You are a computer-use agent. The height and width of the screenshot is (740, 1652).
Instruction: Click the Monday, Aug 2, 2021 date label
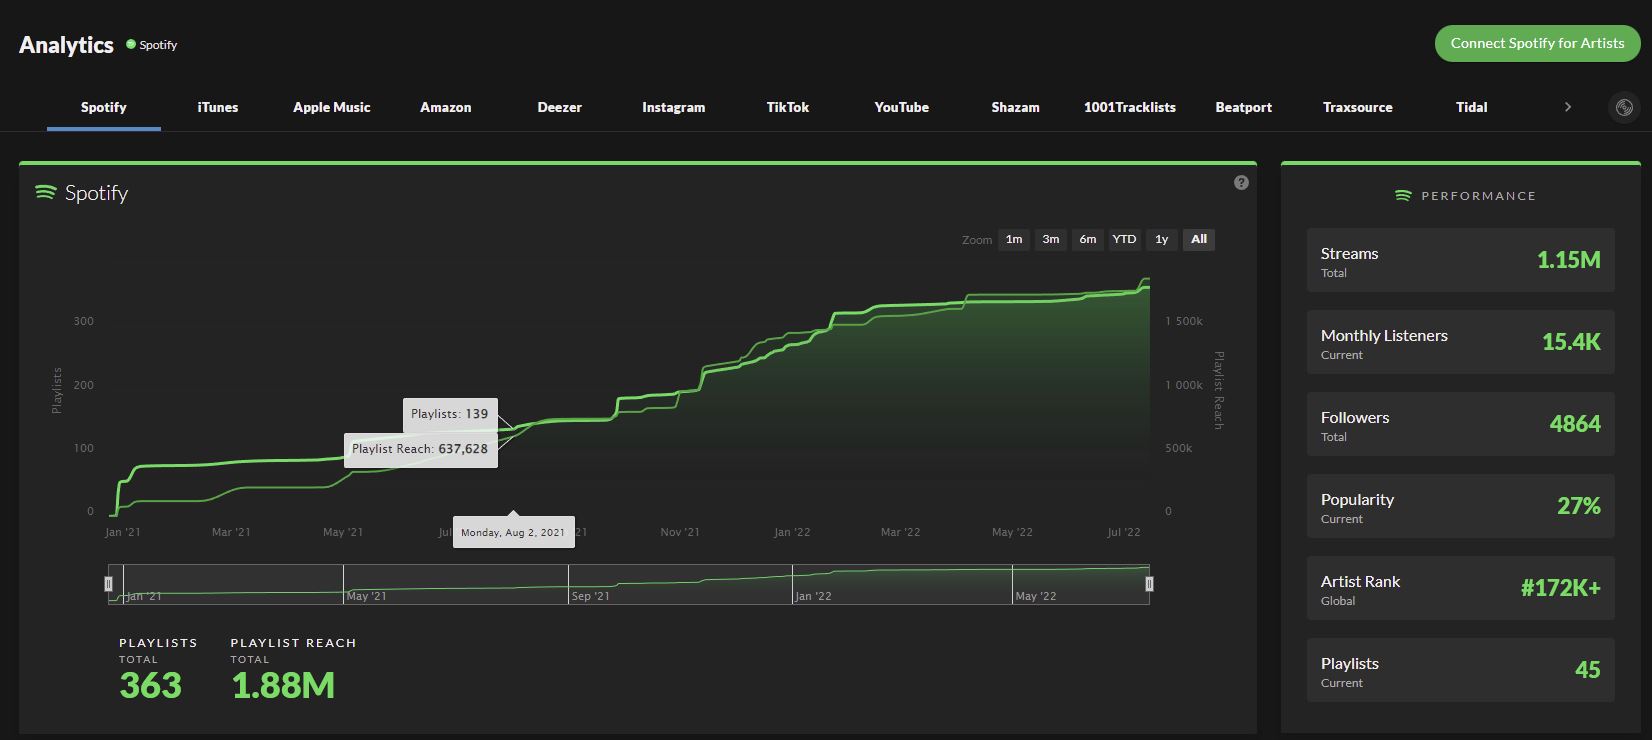(x=513, y=533)
